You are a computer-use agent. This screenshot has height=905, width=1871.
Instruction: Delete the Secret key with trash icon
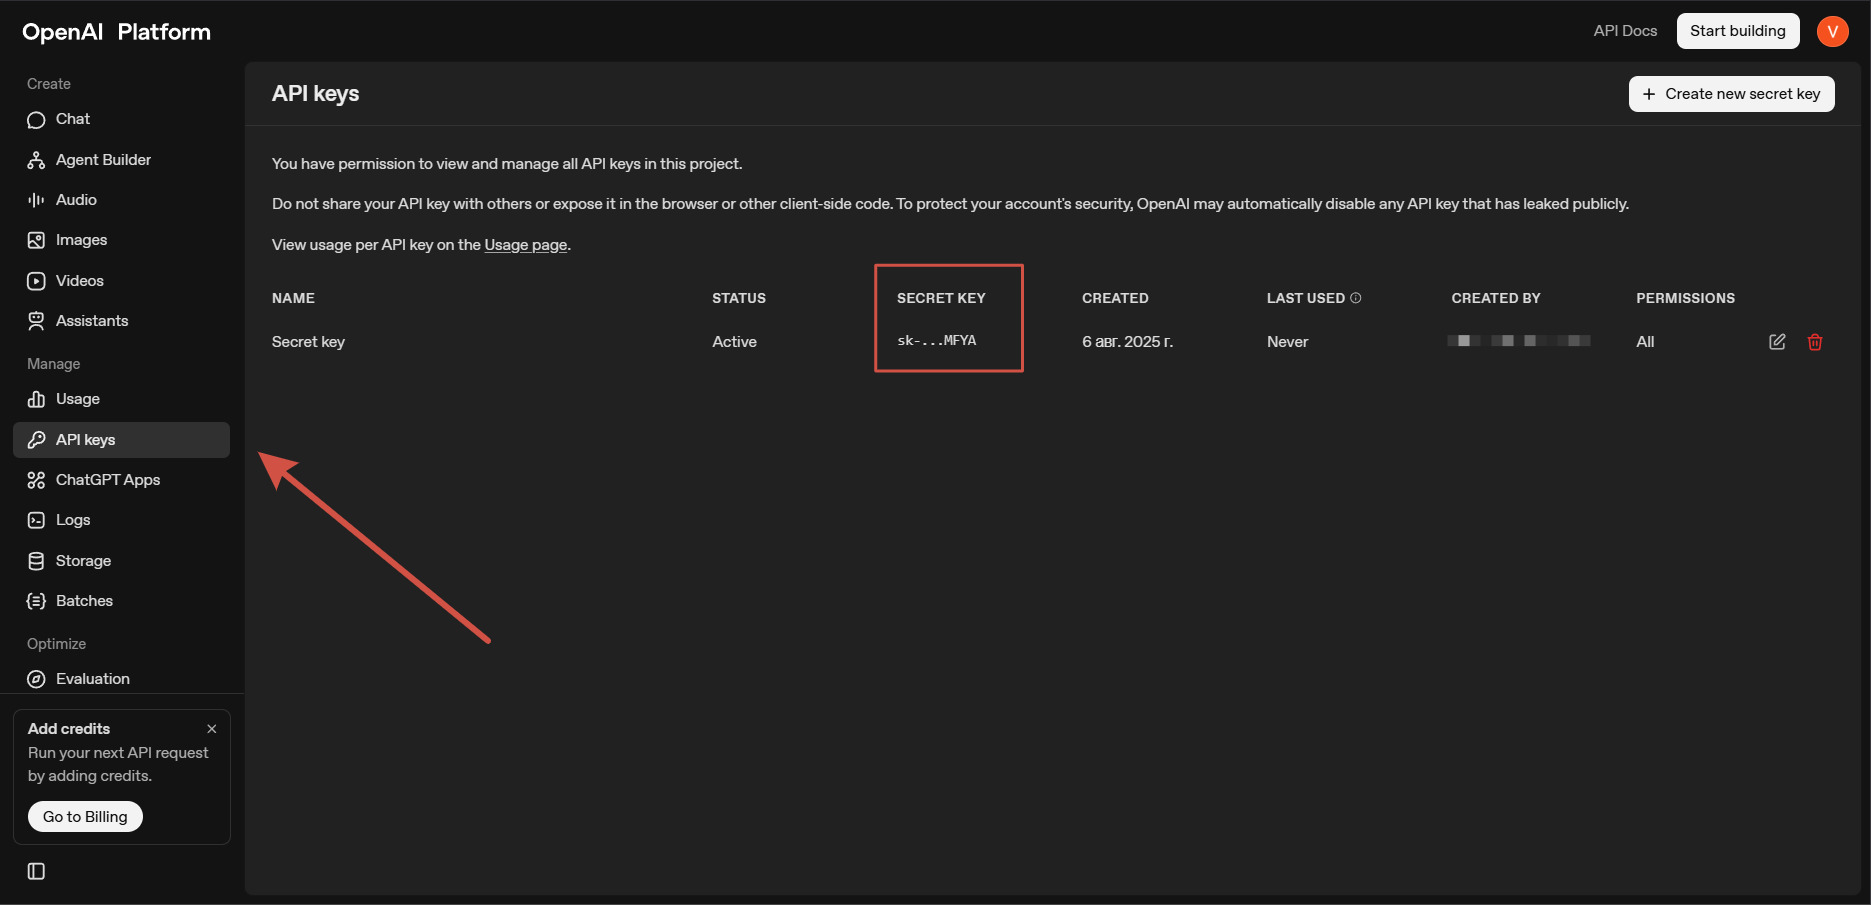[1815, 342]
